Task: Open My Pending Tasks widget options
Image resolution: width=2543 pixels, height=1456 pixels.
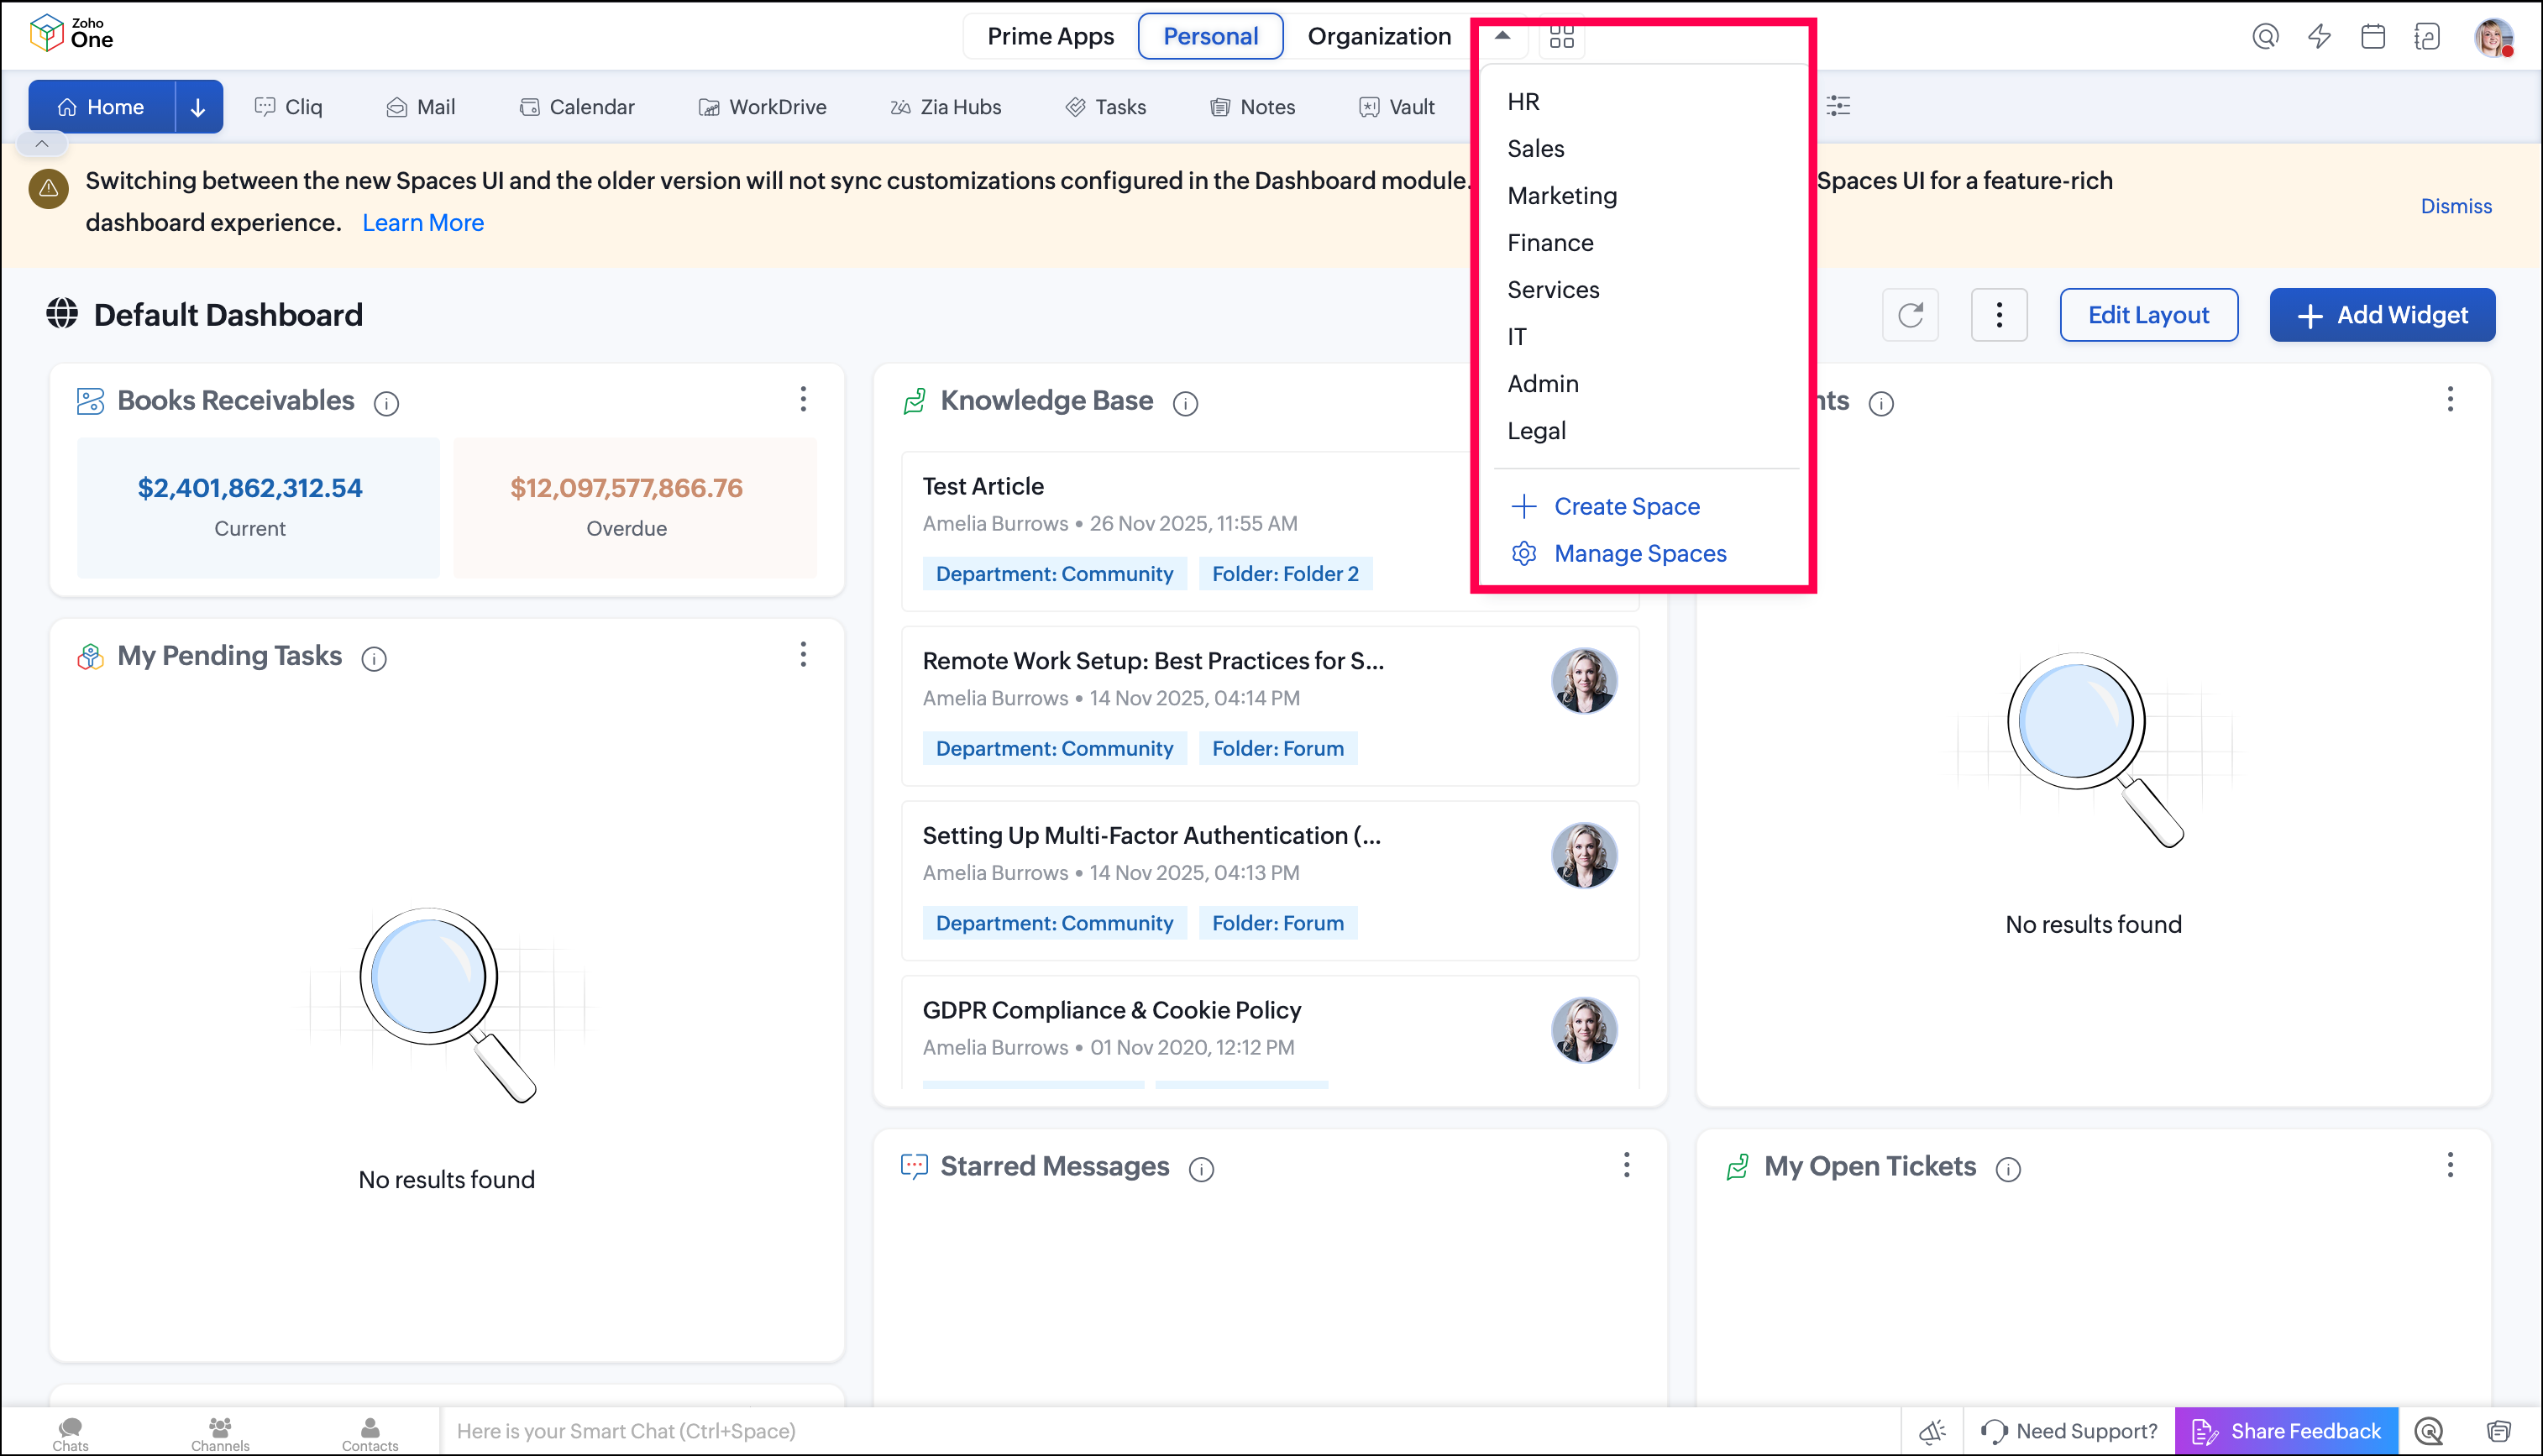Action: (803, 655)
